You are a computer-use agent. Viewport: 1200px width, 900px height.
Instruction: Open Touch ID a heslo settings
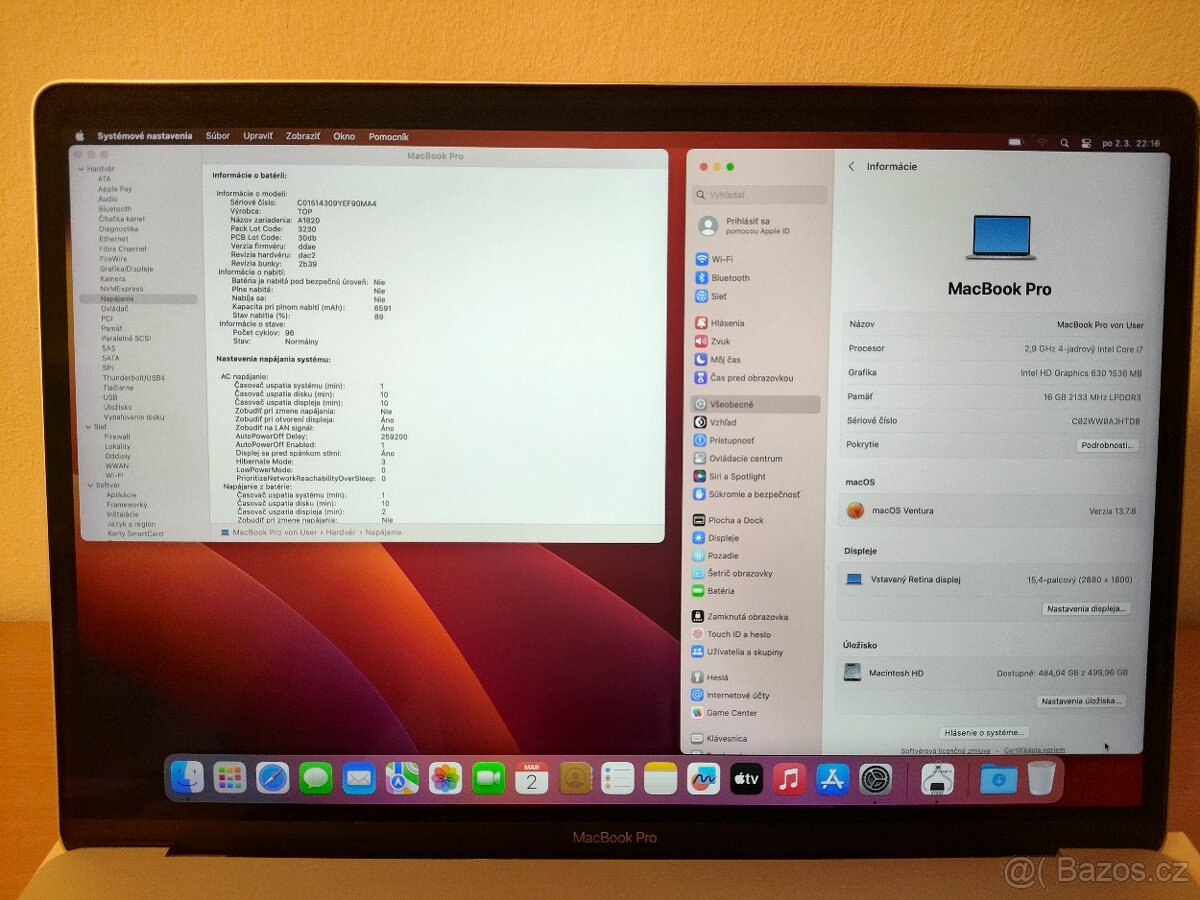point(738,633)
